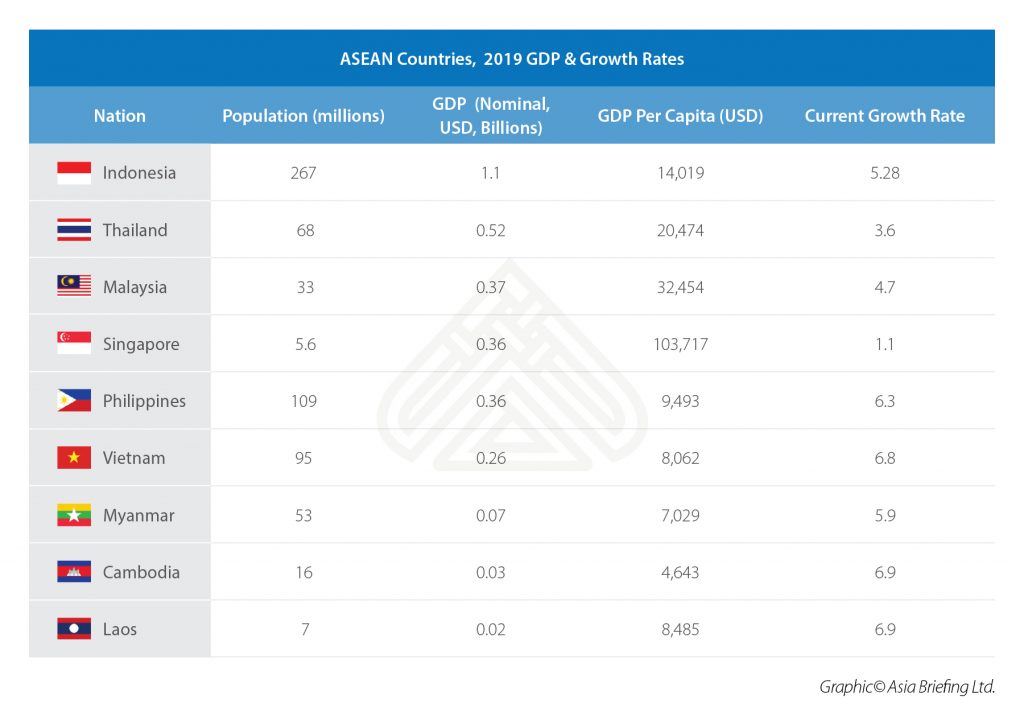Viewport: 1024px width, 728px height.
Task: Click the Thailand flag icon
Action: click(74, 230)
